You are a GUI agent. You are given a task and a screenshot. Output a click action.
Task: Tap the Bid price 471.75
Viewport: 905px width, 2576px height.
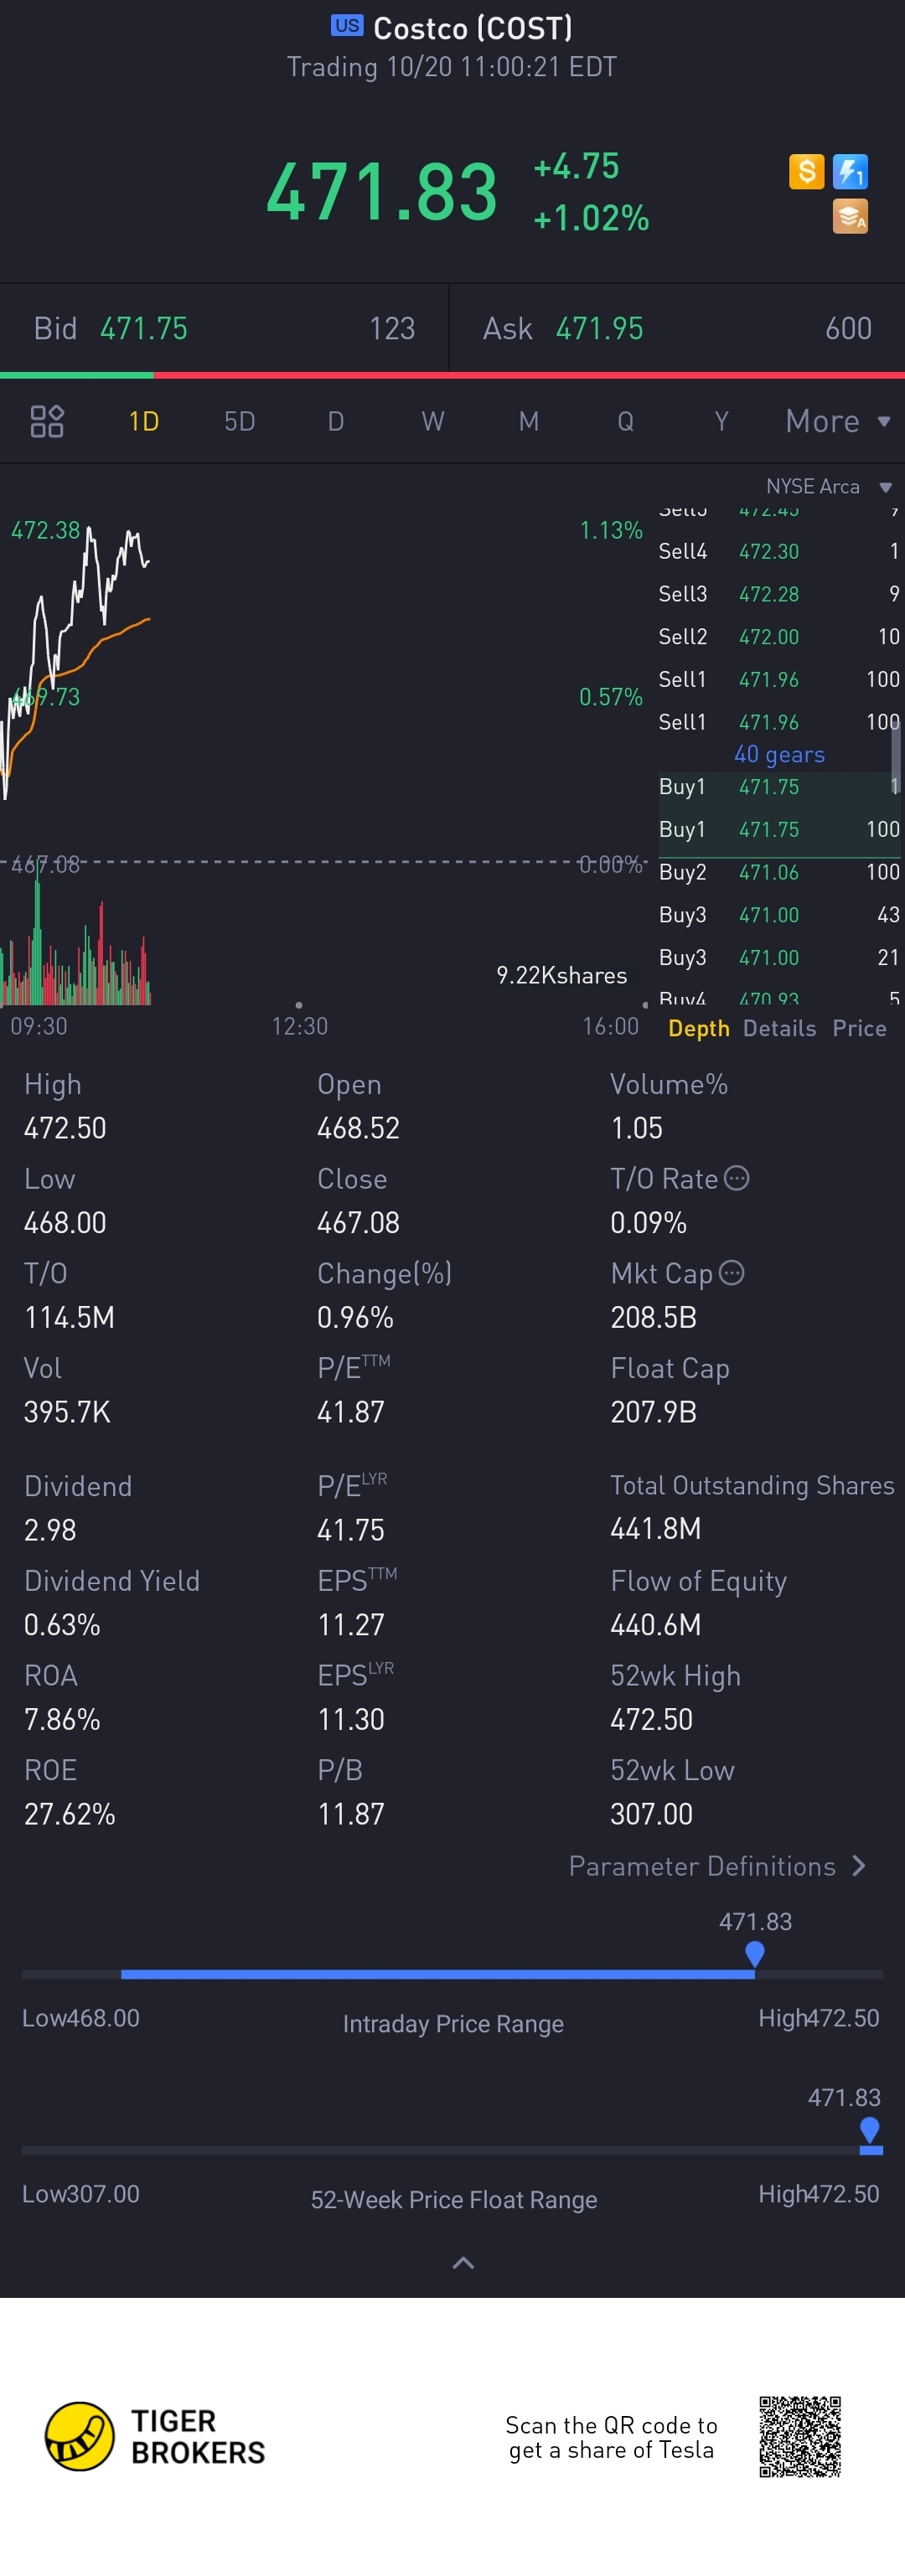click(x=144, y=329)
